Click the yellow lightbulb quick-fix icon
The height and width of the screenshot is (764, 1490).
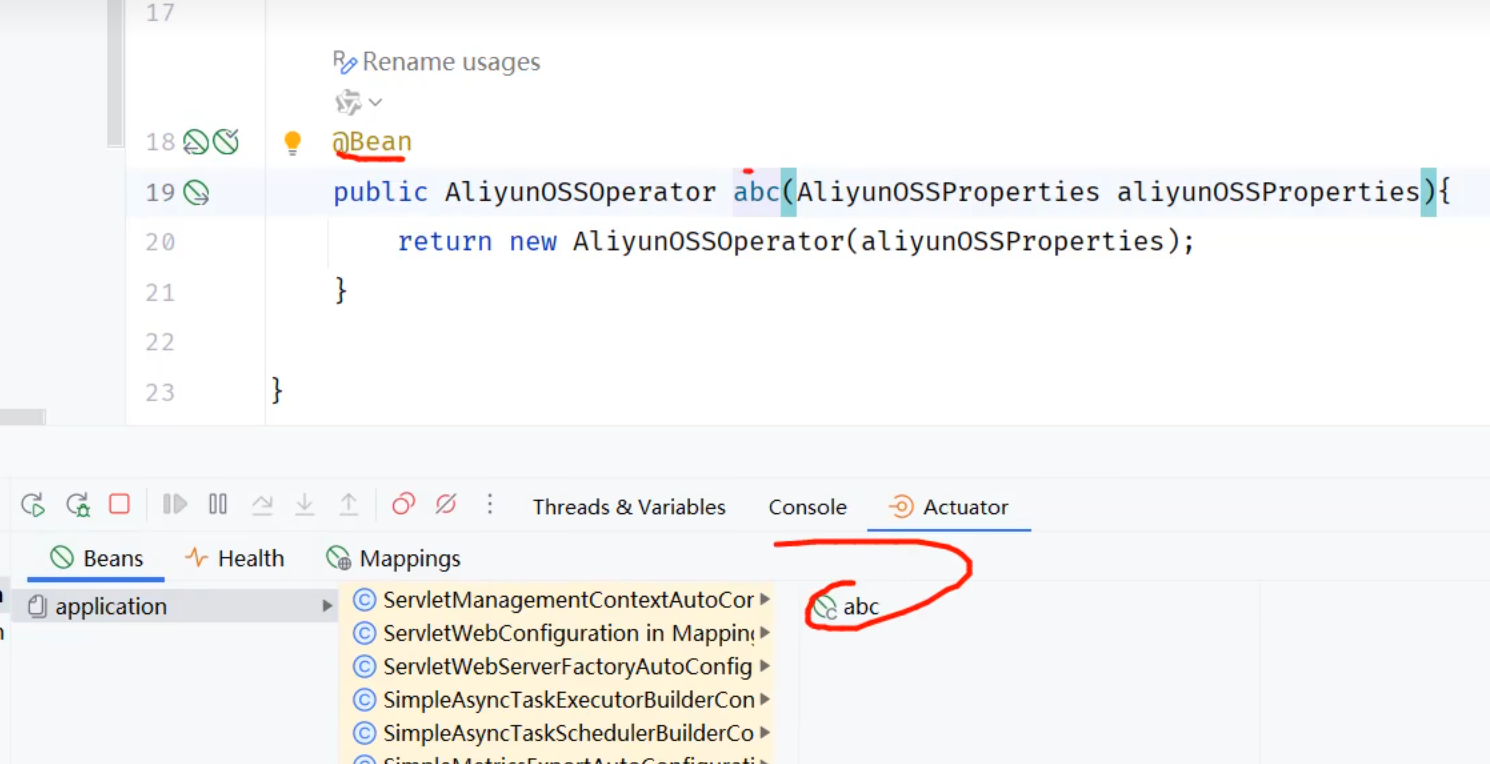(292, 143)
